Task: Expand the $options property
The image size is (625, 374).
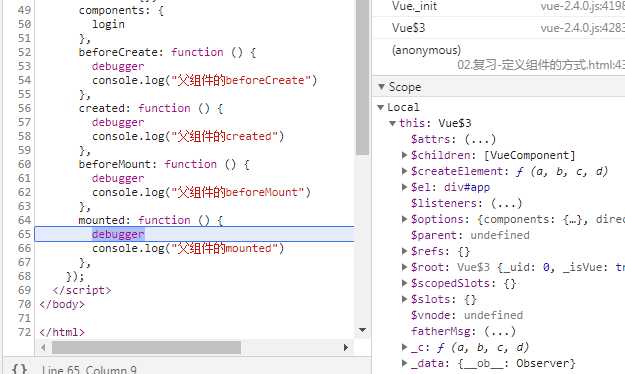Action: click(x=404, y=219)
